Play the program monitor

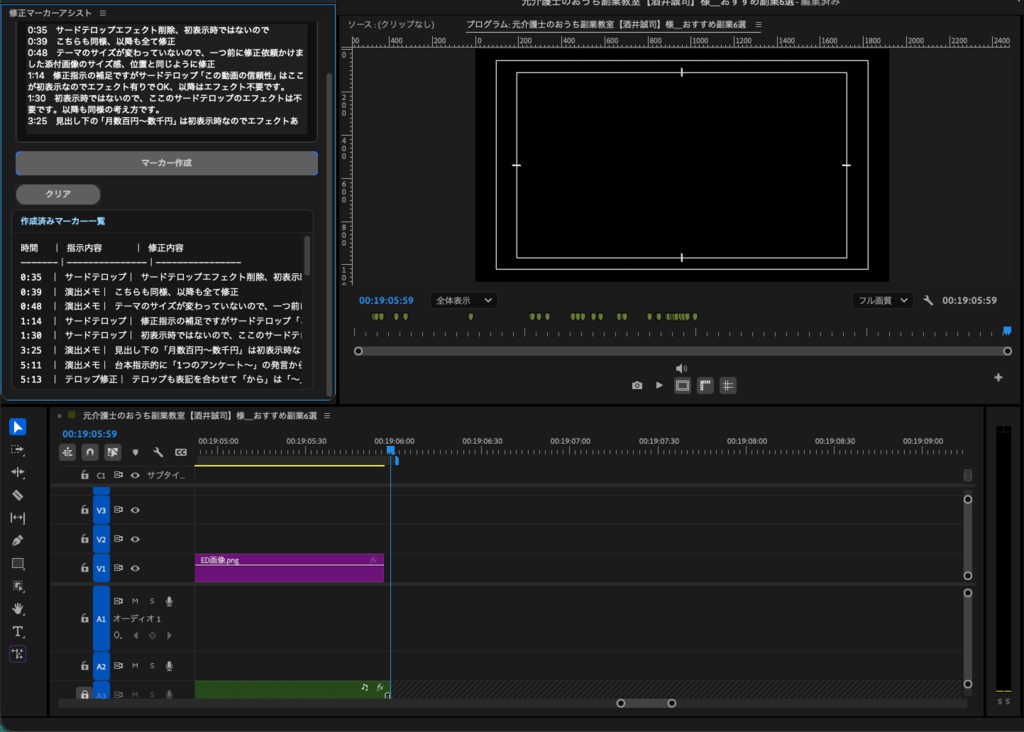660,385
